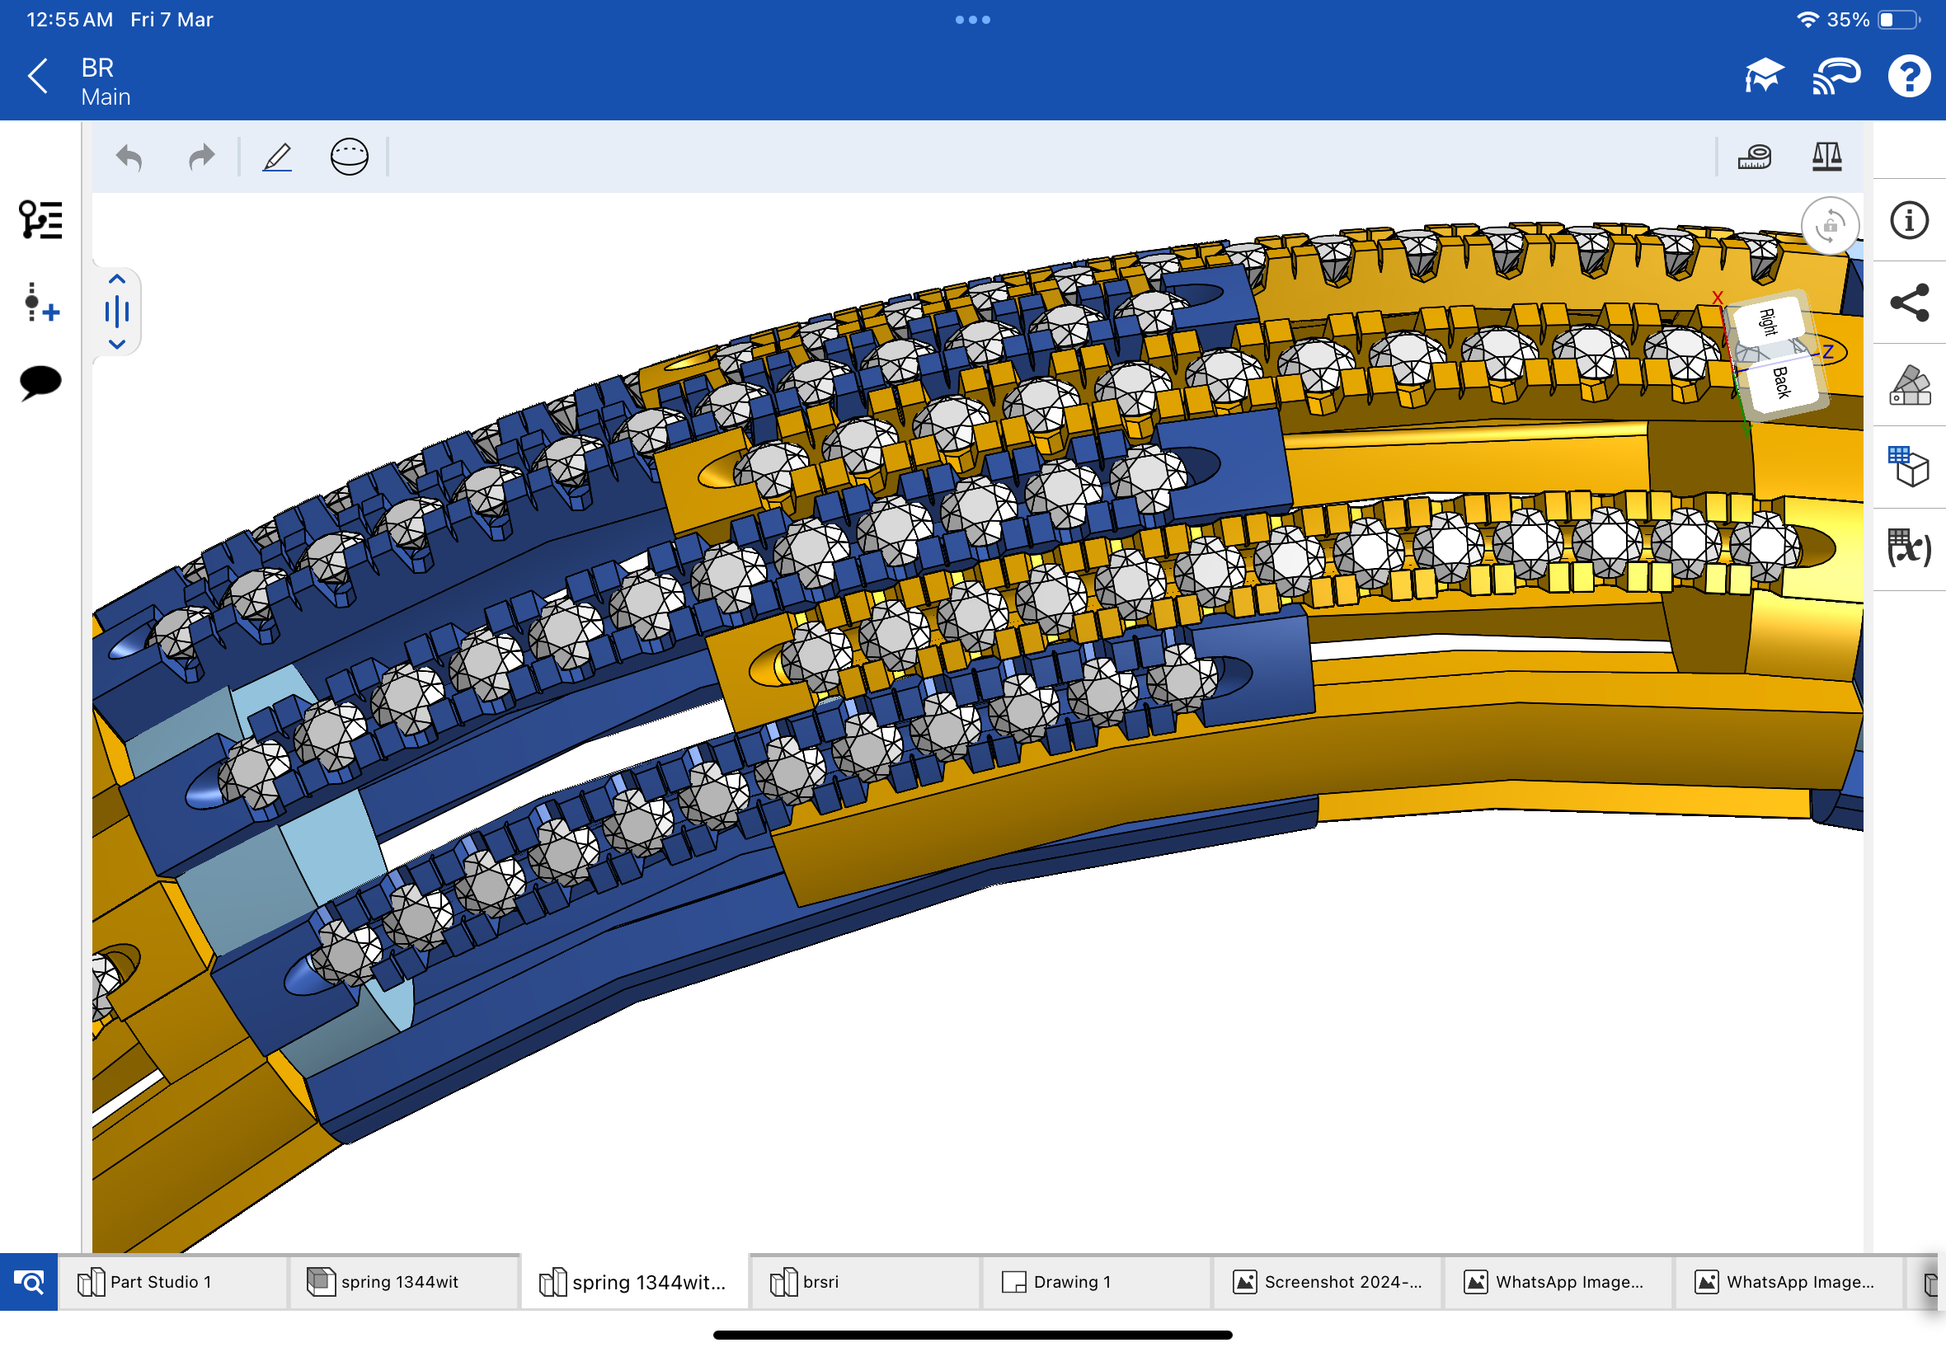Screen dimensions: 1946x1352
Task: Open the add feature tools menu
Action: coord(40,302)
